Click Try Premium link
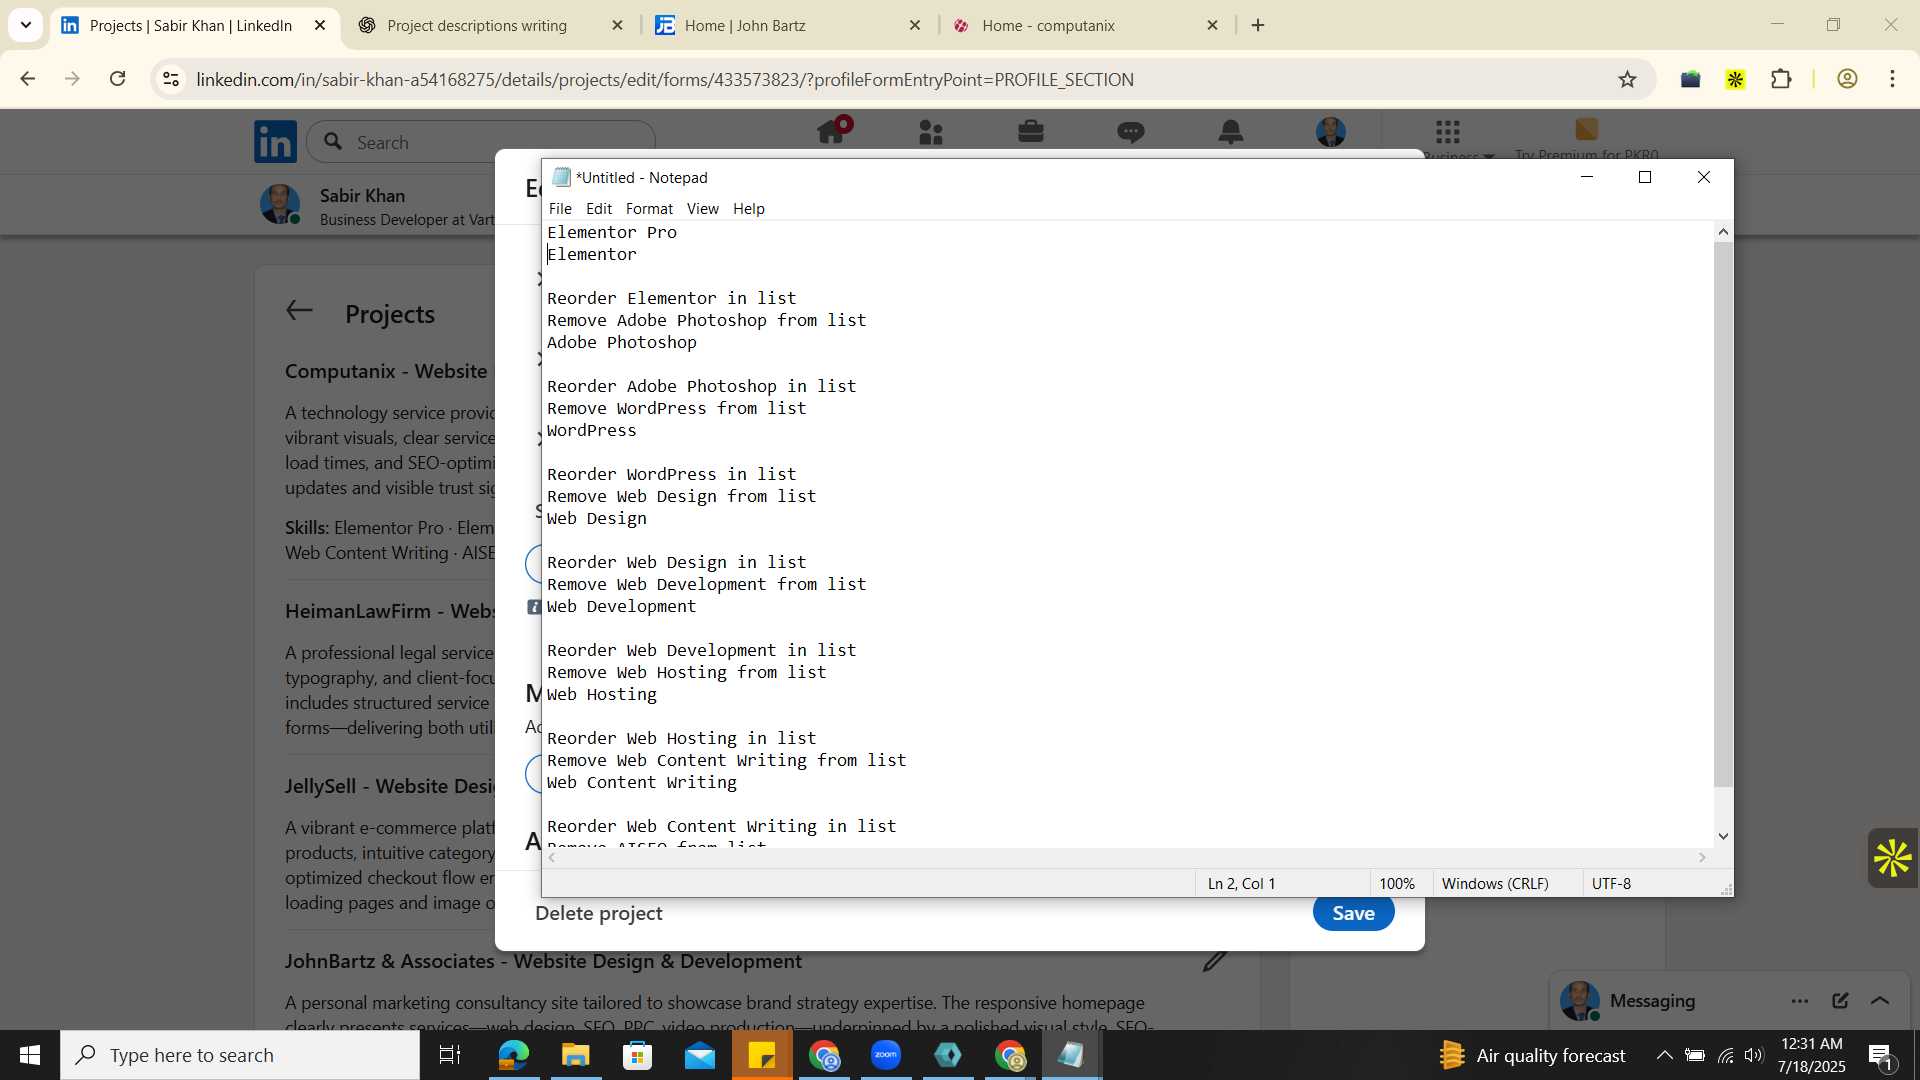1920x1080 pixels. (1587, 154)
